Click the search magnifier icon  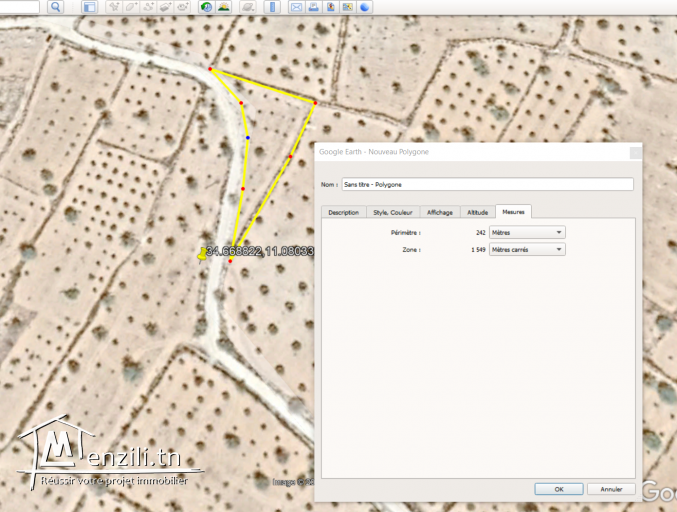(x=55, y=7)
